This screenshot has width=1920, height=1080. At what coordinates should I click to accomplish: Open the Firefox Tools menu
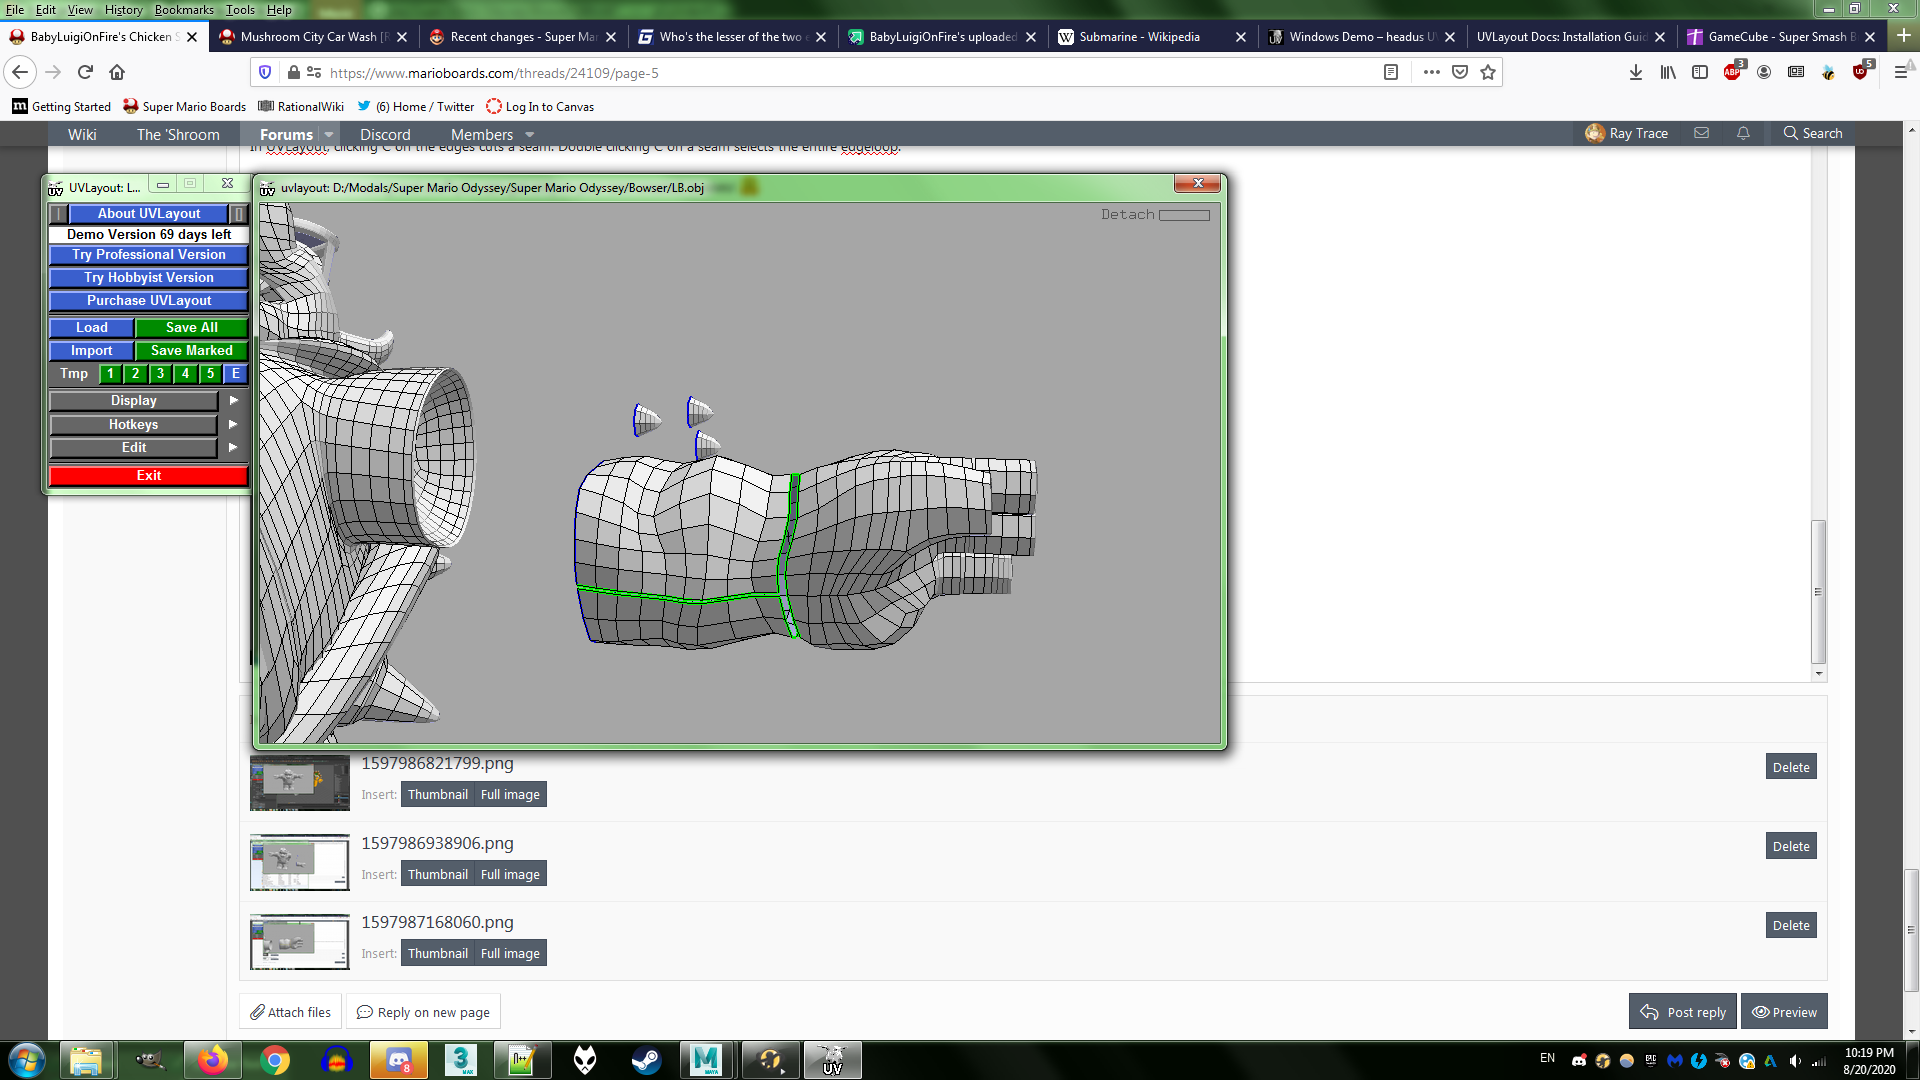[240, 9]
